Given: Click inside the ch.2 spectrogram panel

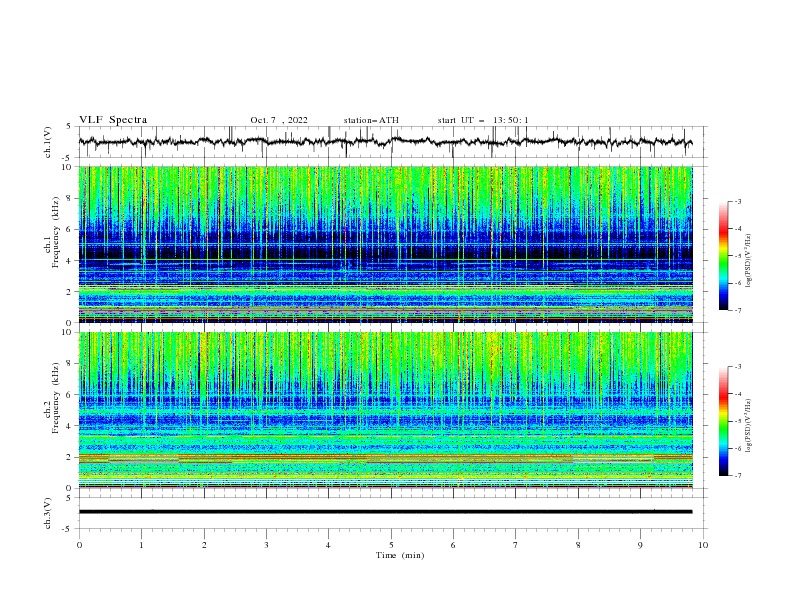Looking at the screenshot, I should pyautogui.click(x=385, y=410).
